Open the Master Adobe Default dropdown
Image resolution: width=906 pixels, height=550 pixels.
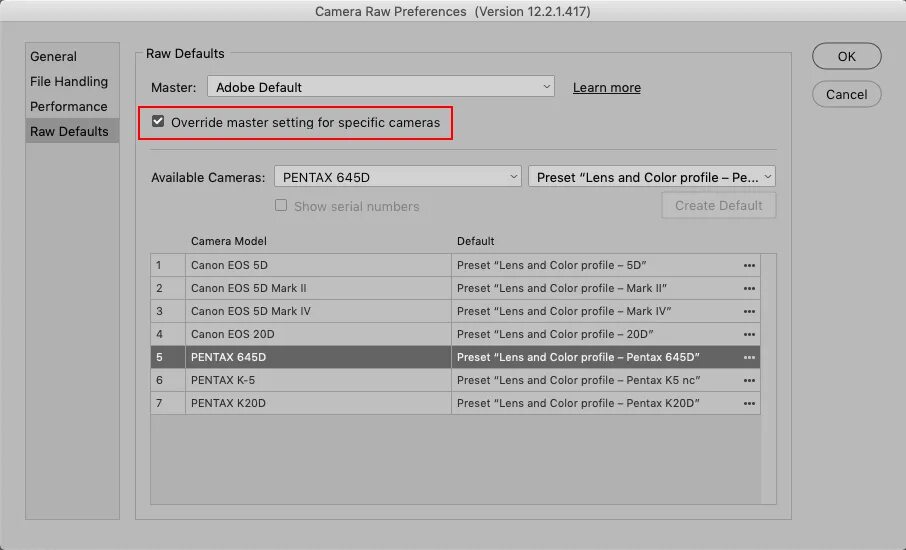click(x=381, y=87)
